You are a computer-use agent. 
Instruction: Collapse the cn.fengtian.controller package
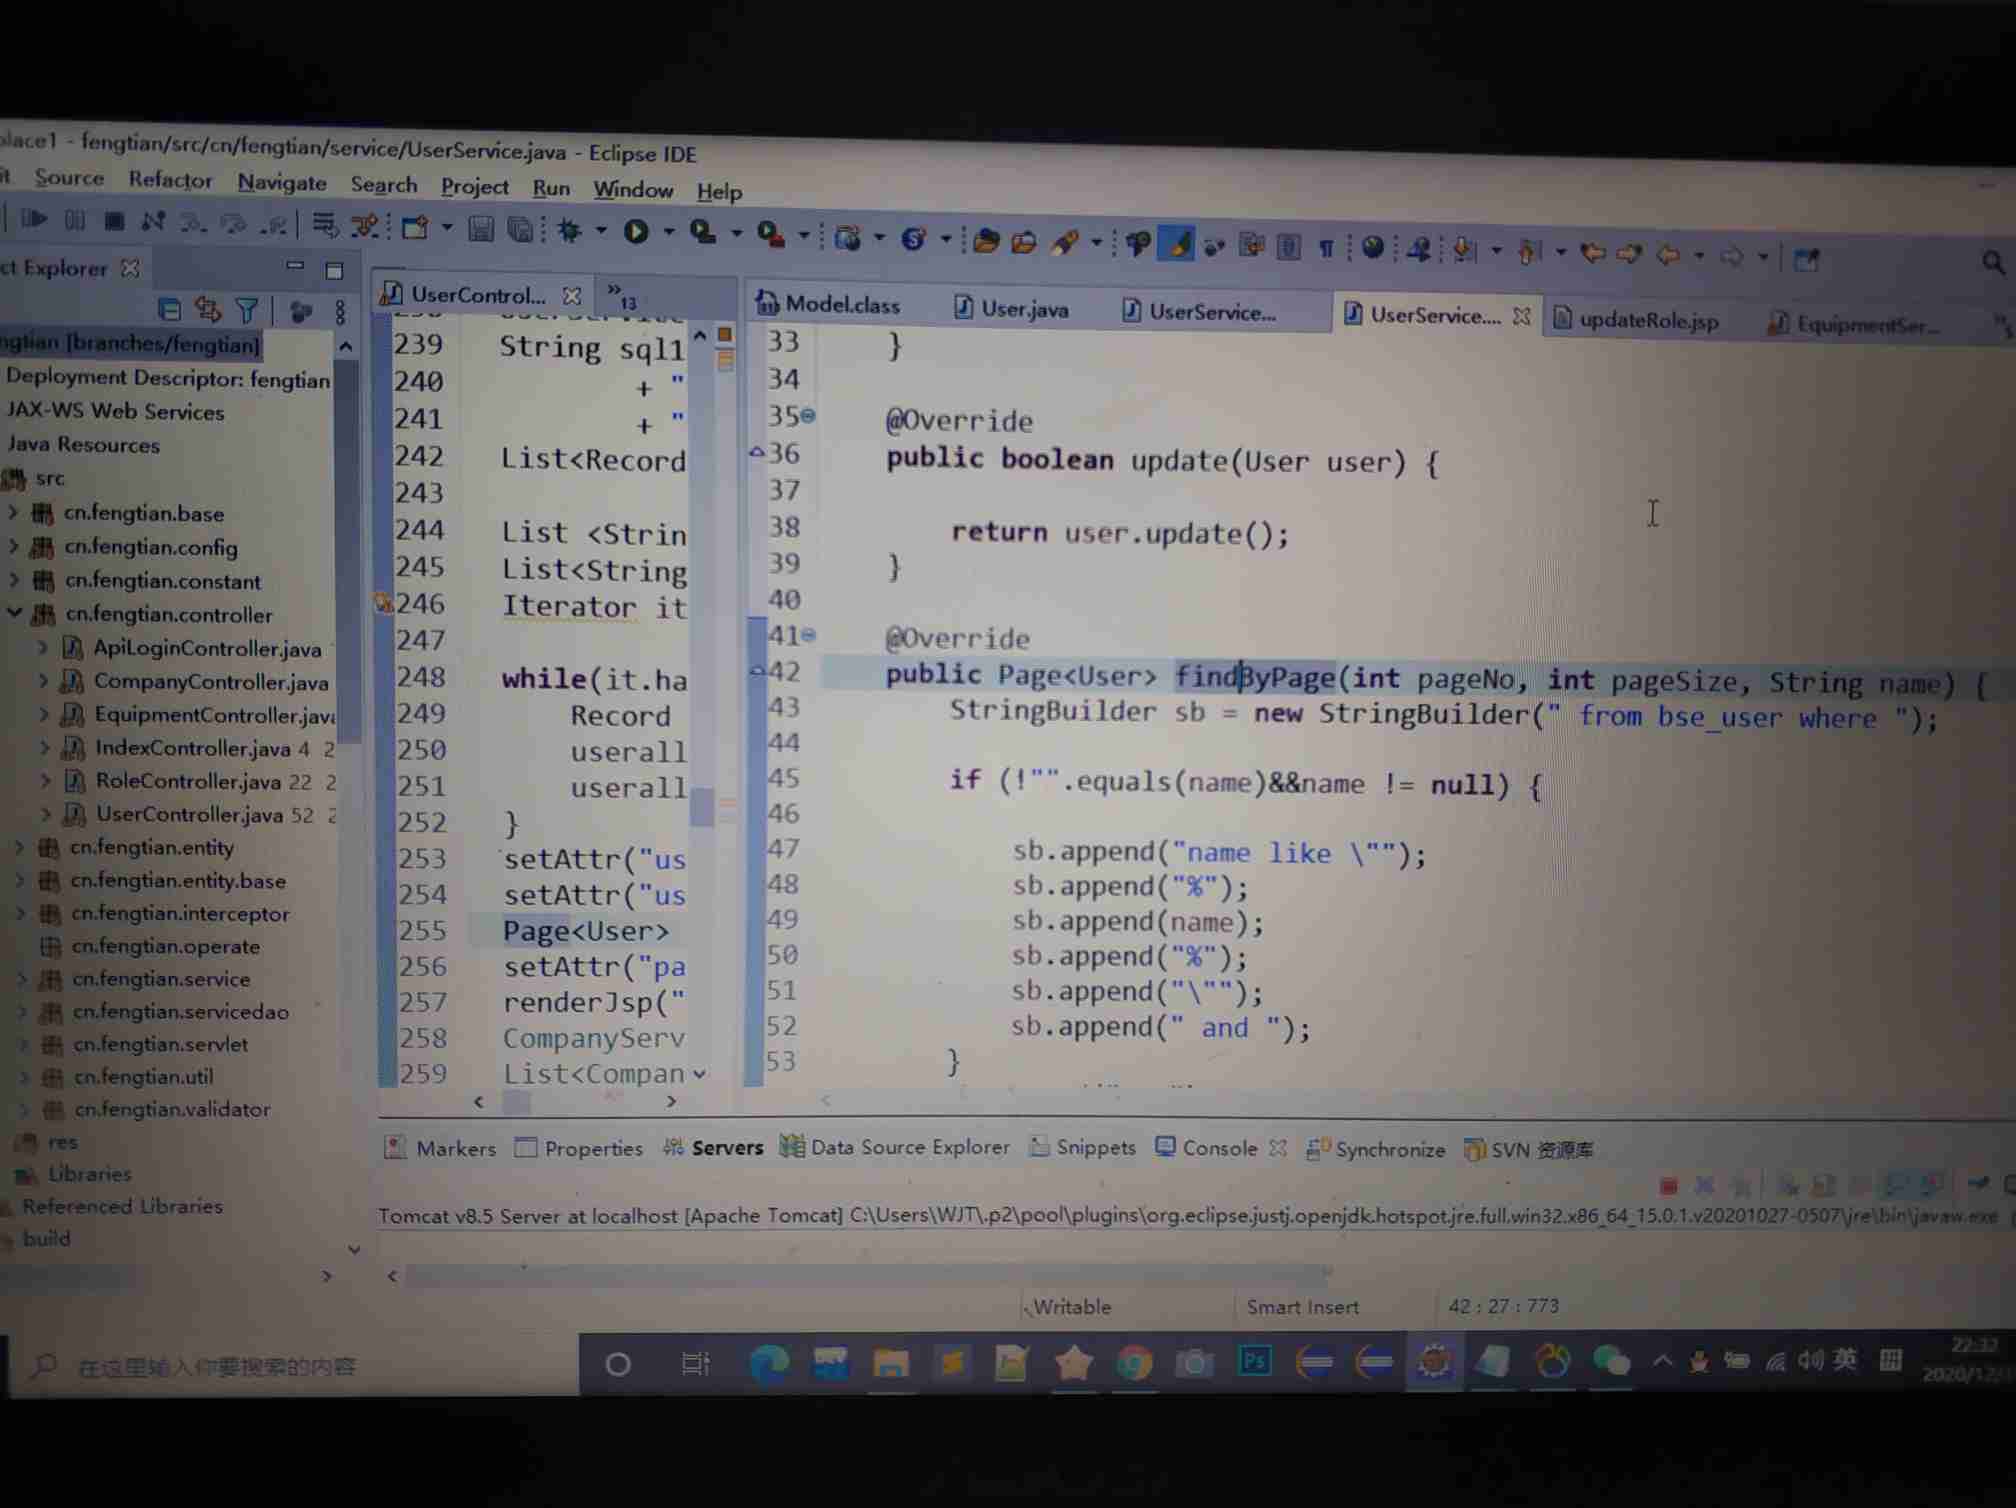click(x=14, y=613)
